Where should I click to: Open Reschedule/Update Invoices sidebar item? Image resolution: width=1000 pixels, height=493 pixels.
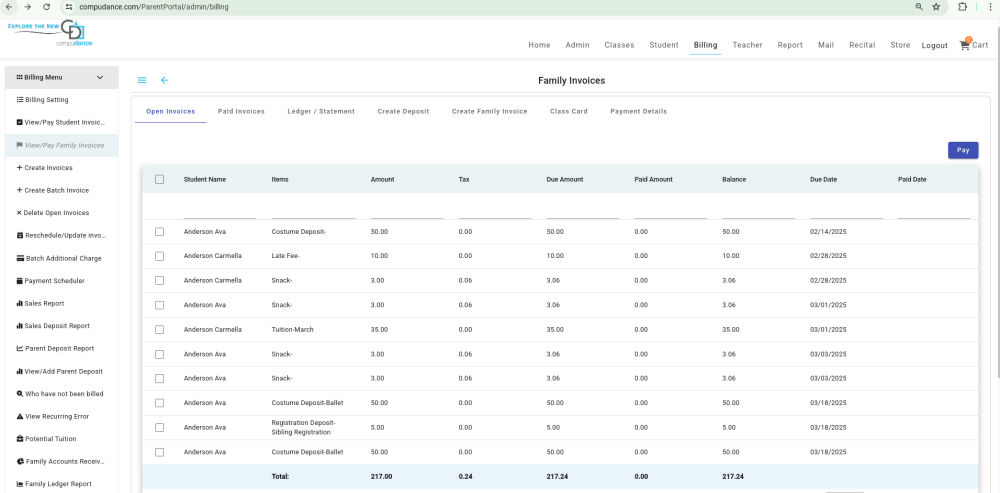[61, 236]
